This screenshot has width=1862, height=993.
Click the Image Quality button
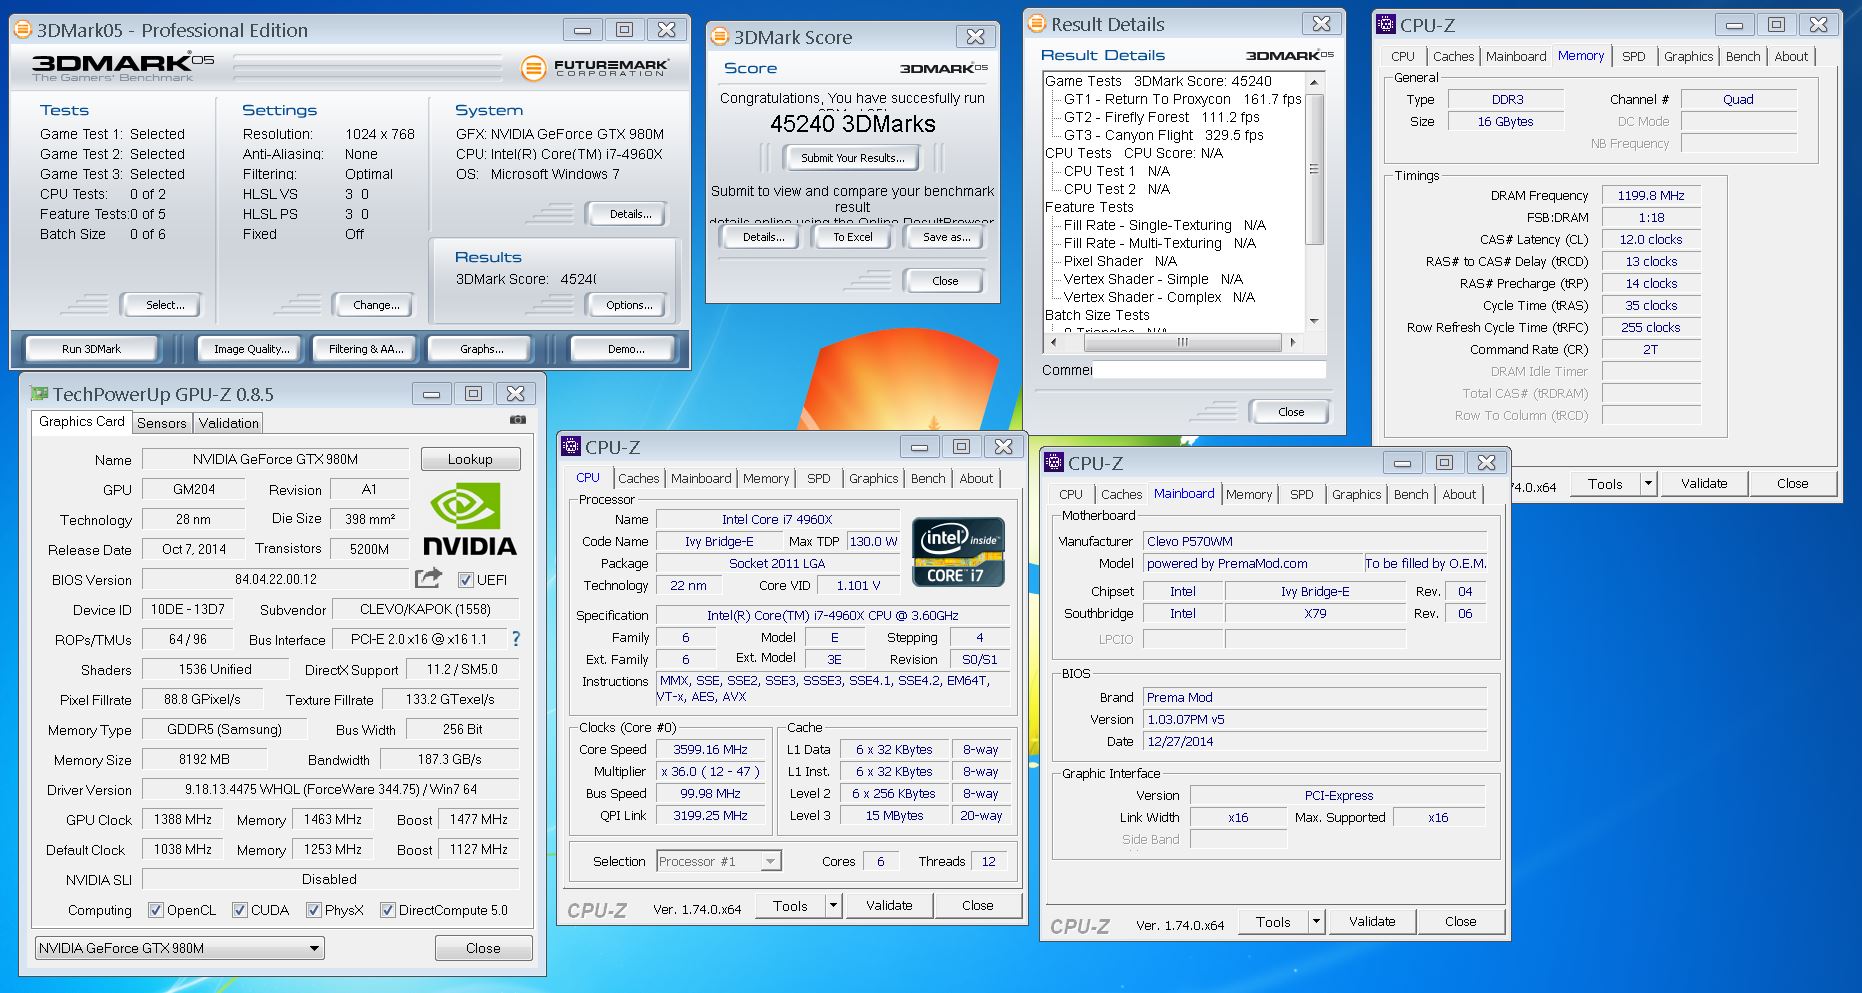[x=252, y=349]
